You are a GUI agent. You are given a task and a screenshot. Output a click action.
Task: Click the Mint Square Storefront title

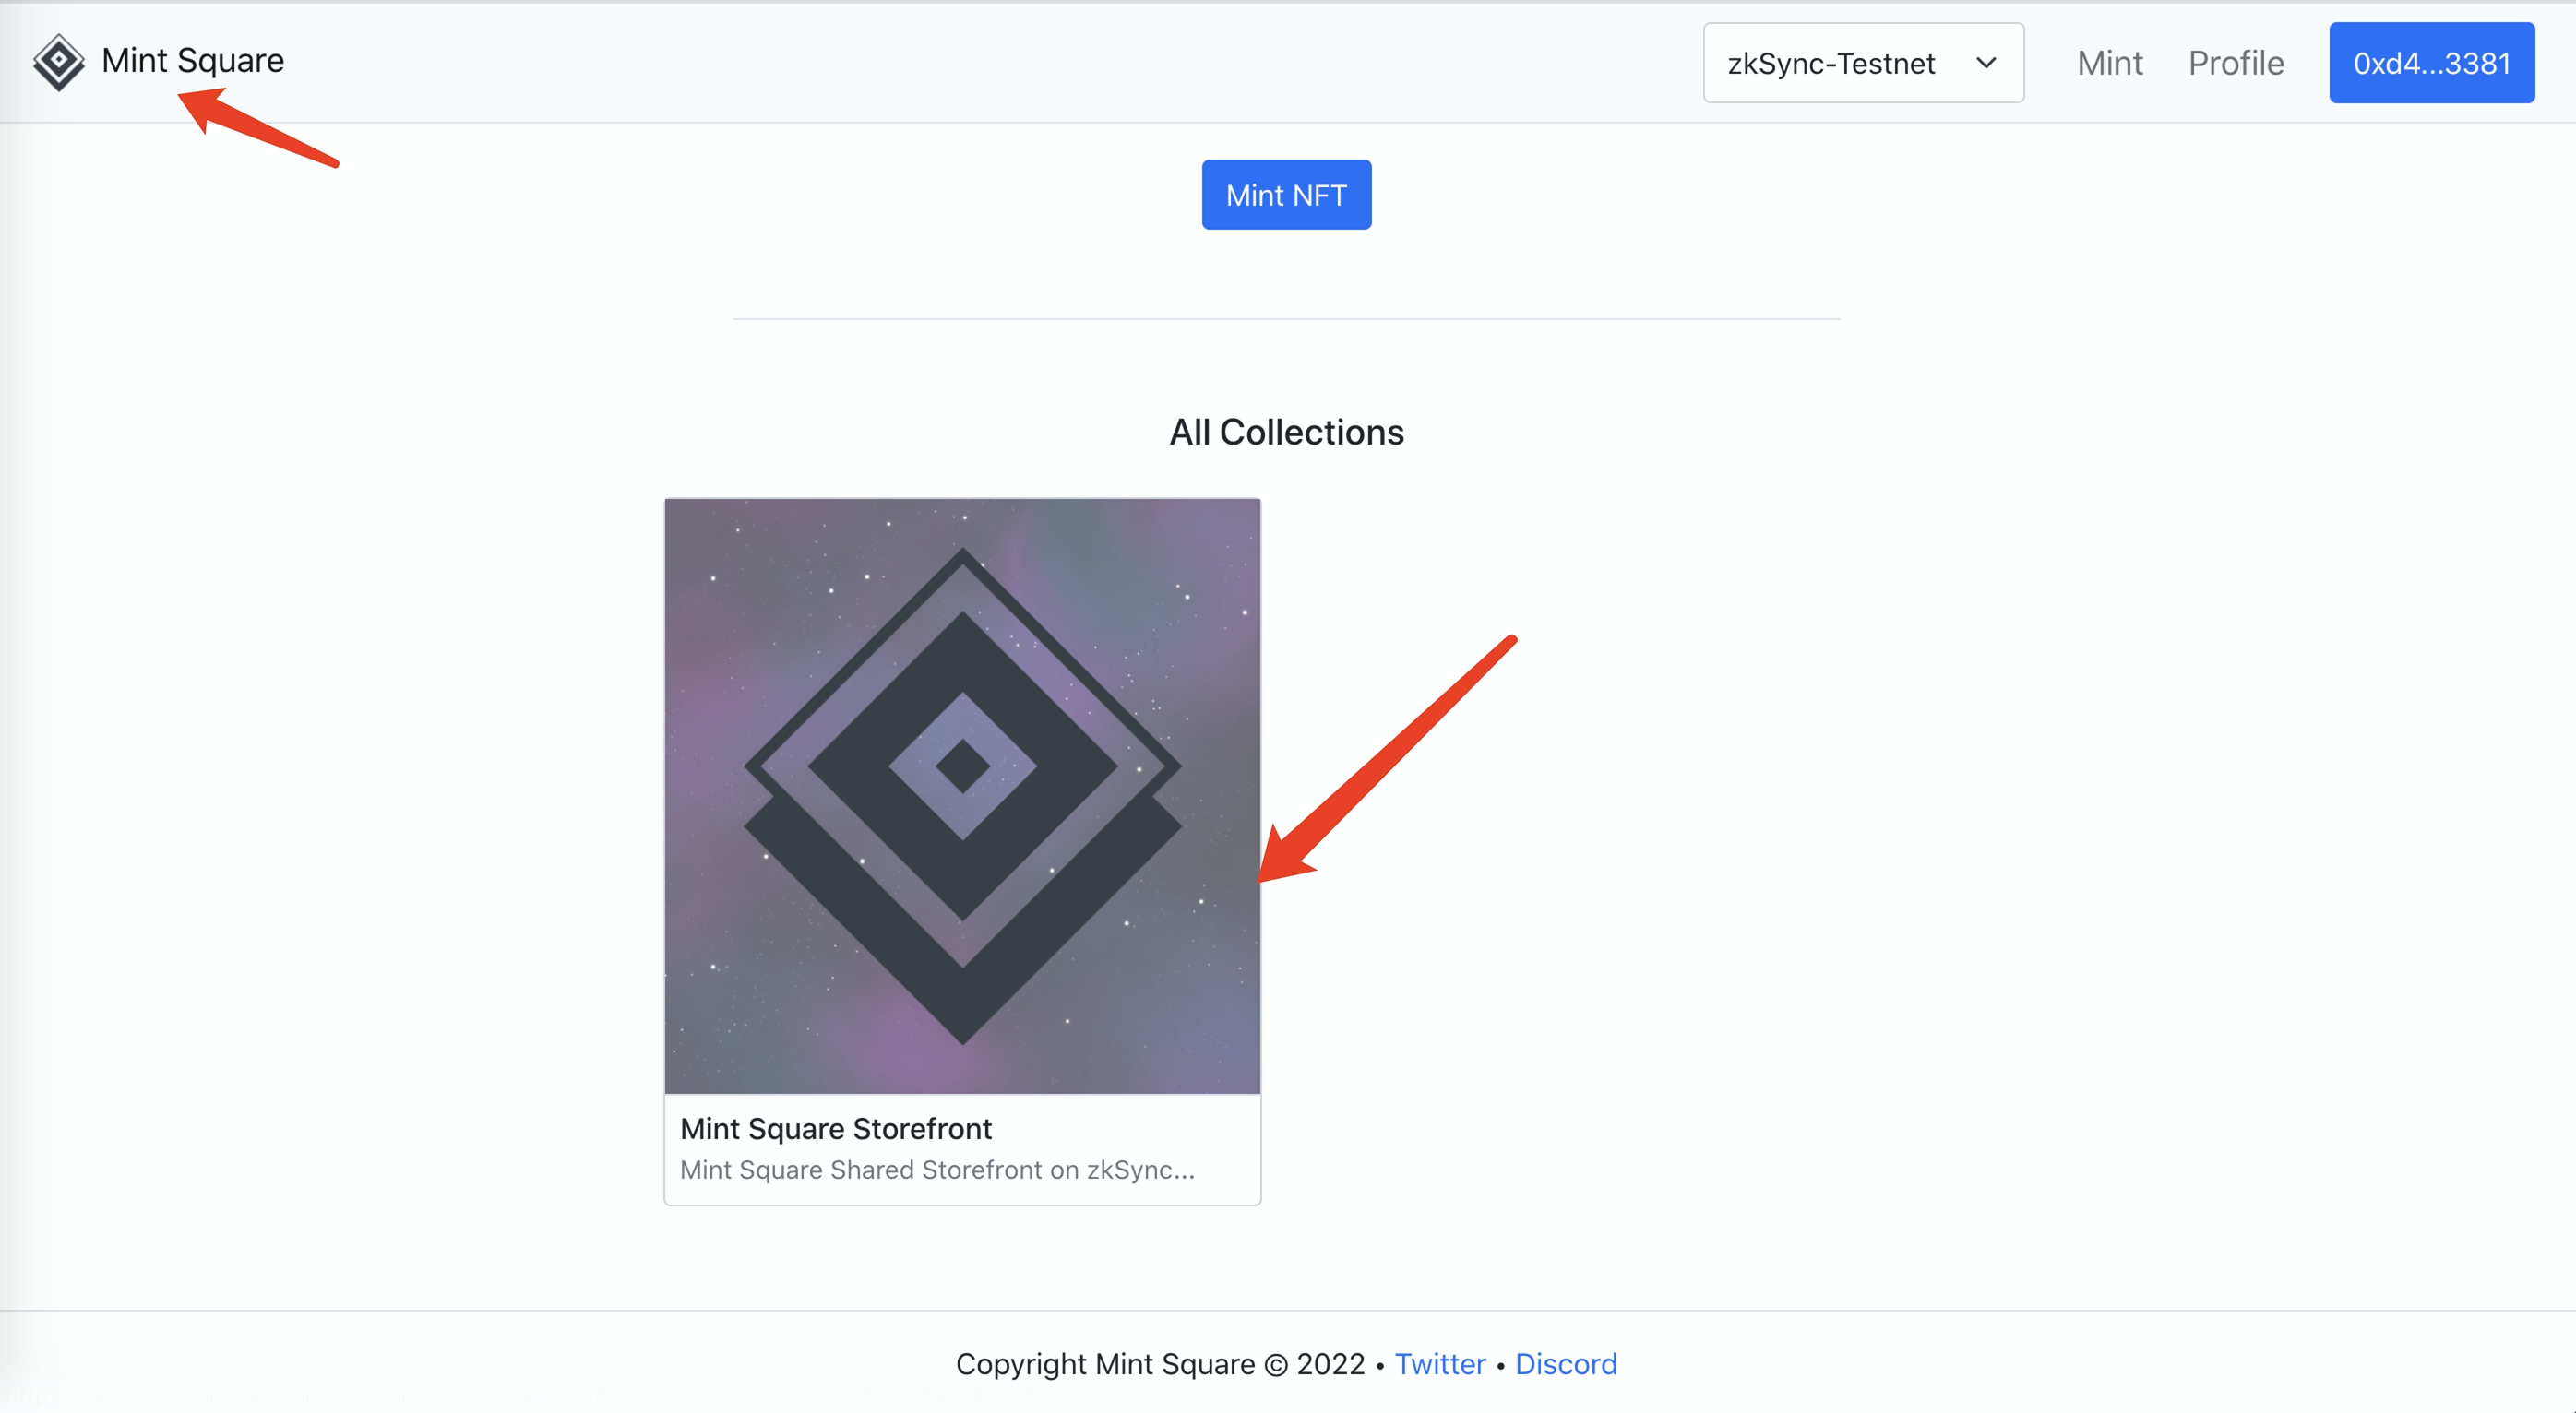point(835,1128)
